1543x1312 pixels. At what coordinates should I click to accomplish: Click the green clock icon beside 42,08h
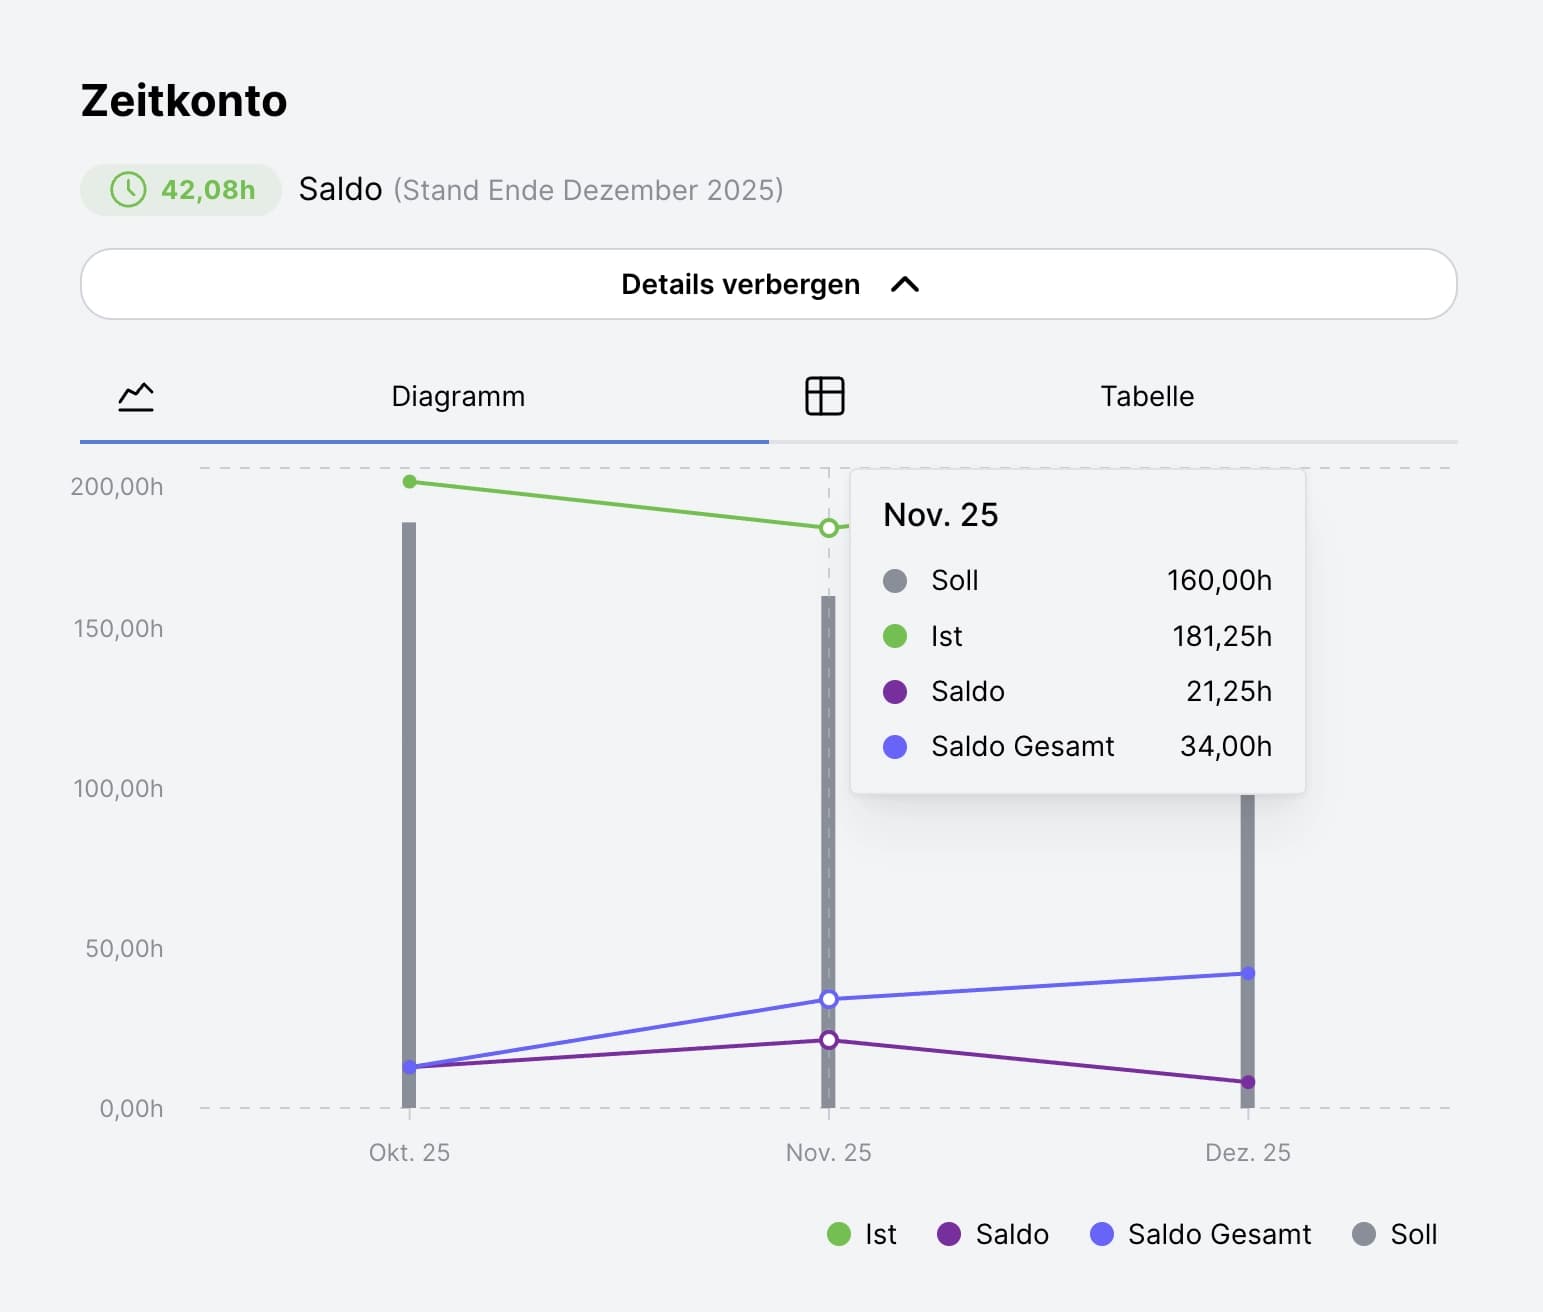pos(128,190)
